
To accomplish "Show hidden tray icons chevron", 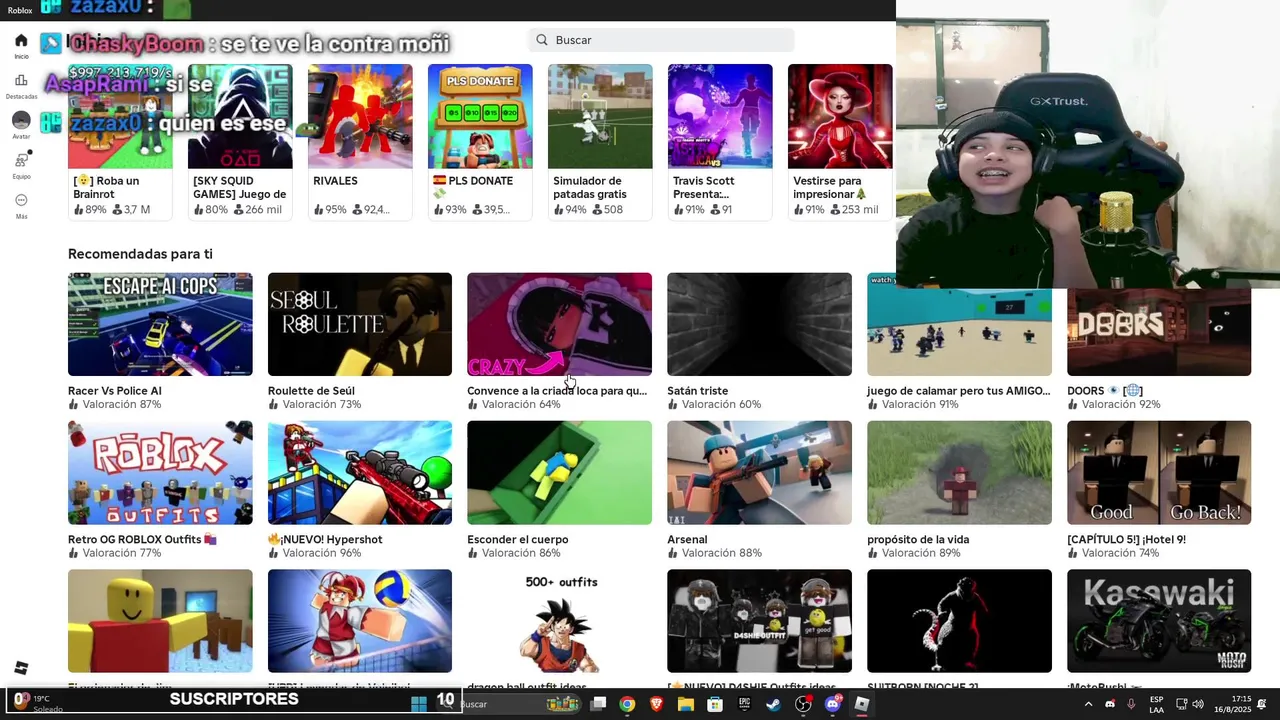I will tap(1088, 704).
